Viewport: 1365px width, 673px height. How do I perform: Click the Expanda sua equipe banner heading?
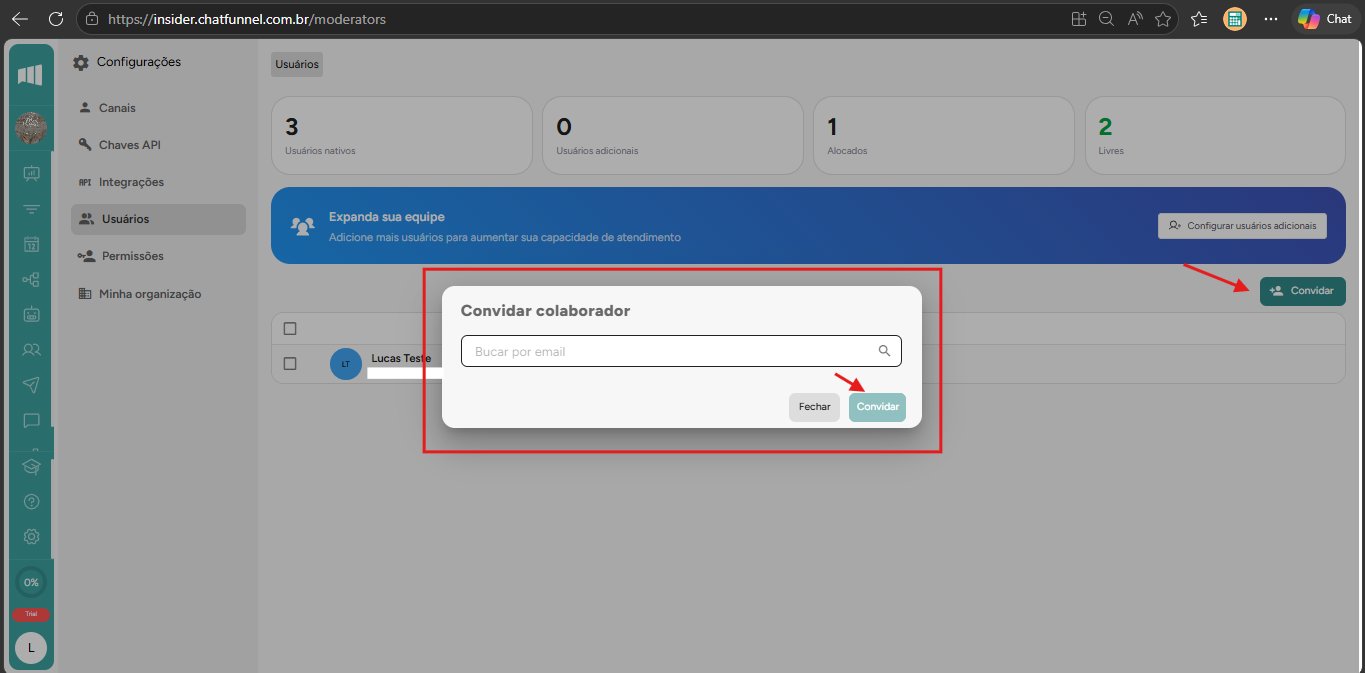point(387,217)
